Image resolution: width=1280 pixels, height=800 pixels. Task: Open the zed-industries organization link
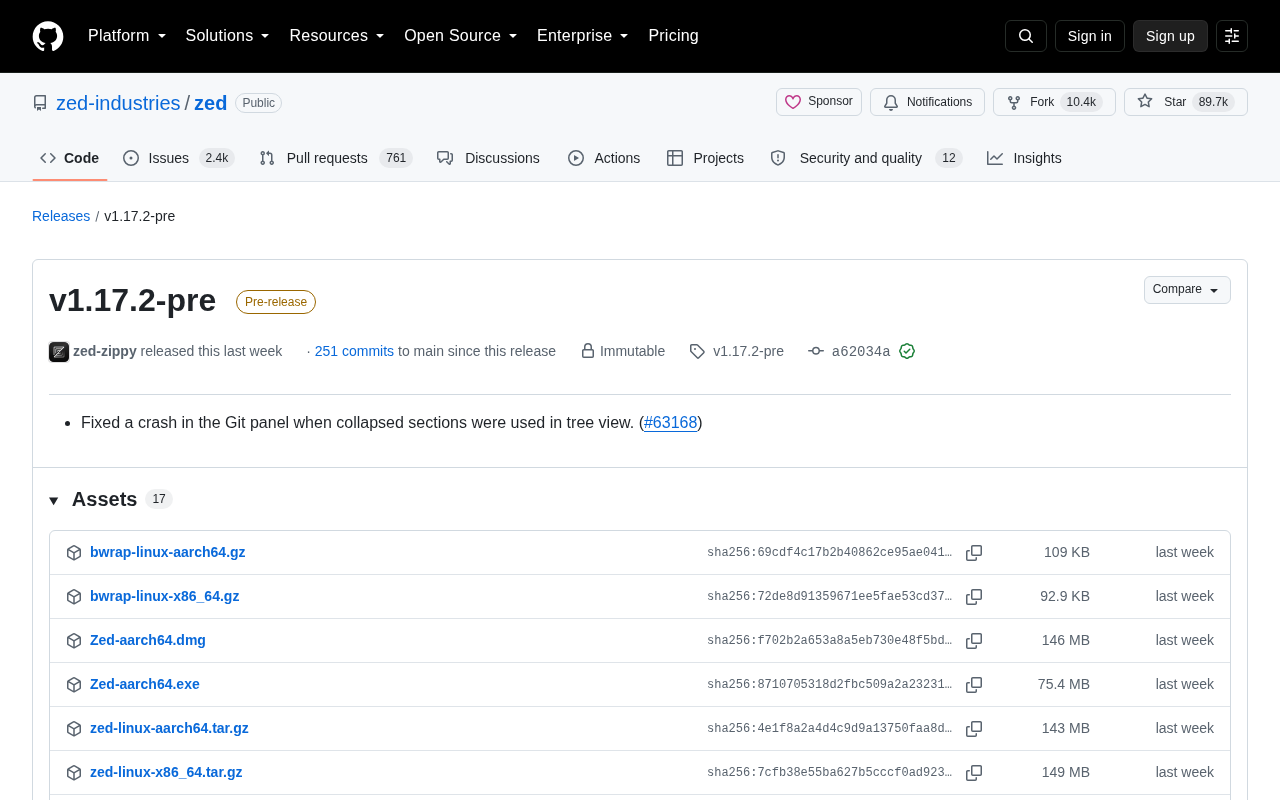pyautogui.click(x=118, y=103)
